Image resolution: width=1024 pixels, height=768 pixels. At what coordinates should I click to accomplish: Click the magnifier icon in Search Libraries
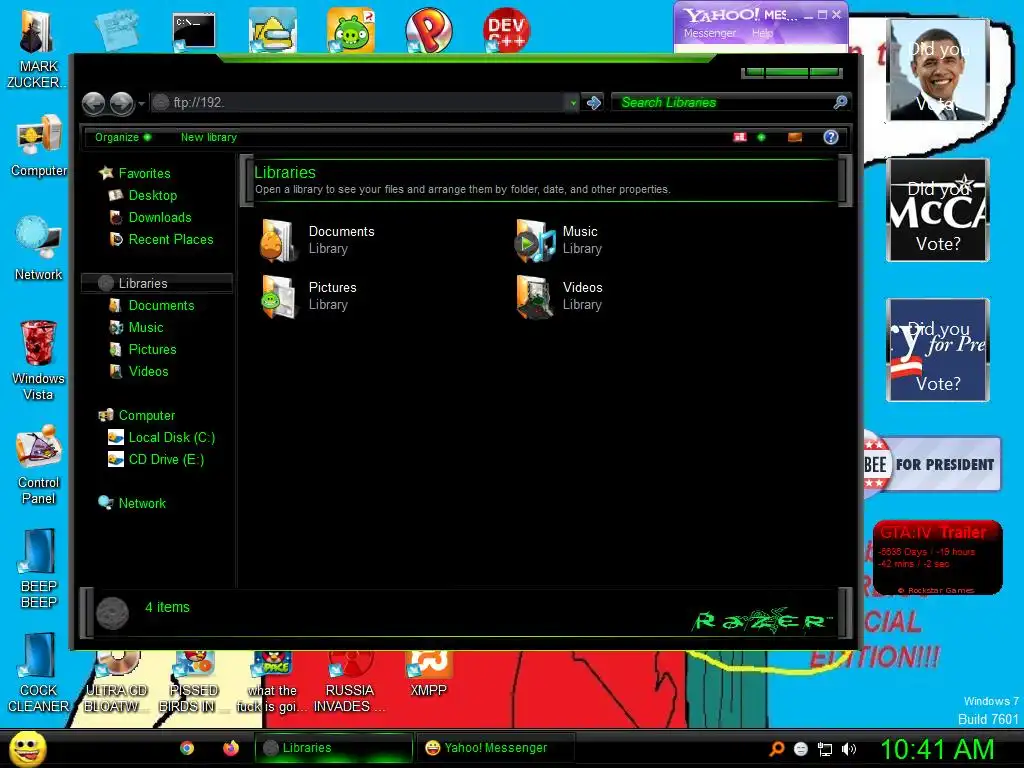(840, 102)
